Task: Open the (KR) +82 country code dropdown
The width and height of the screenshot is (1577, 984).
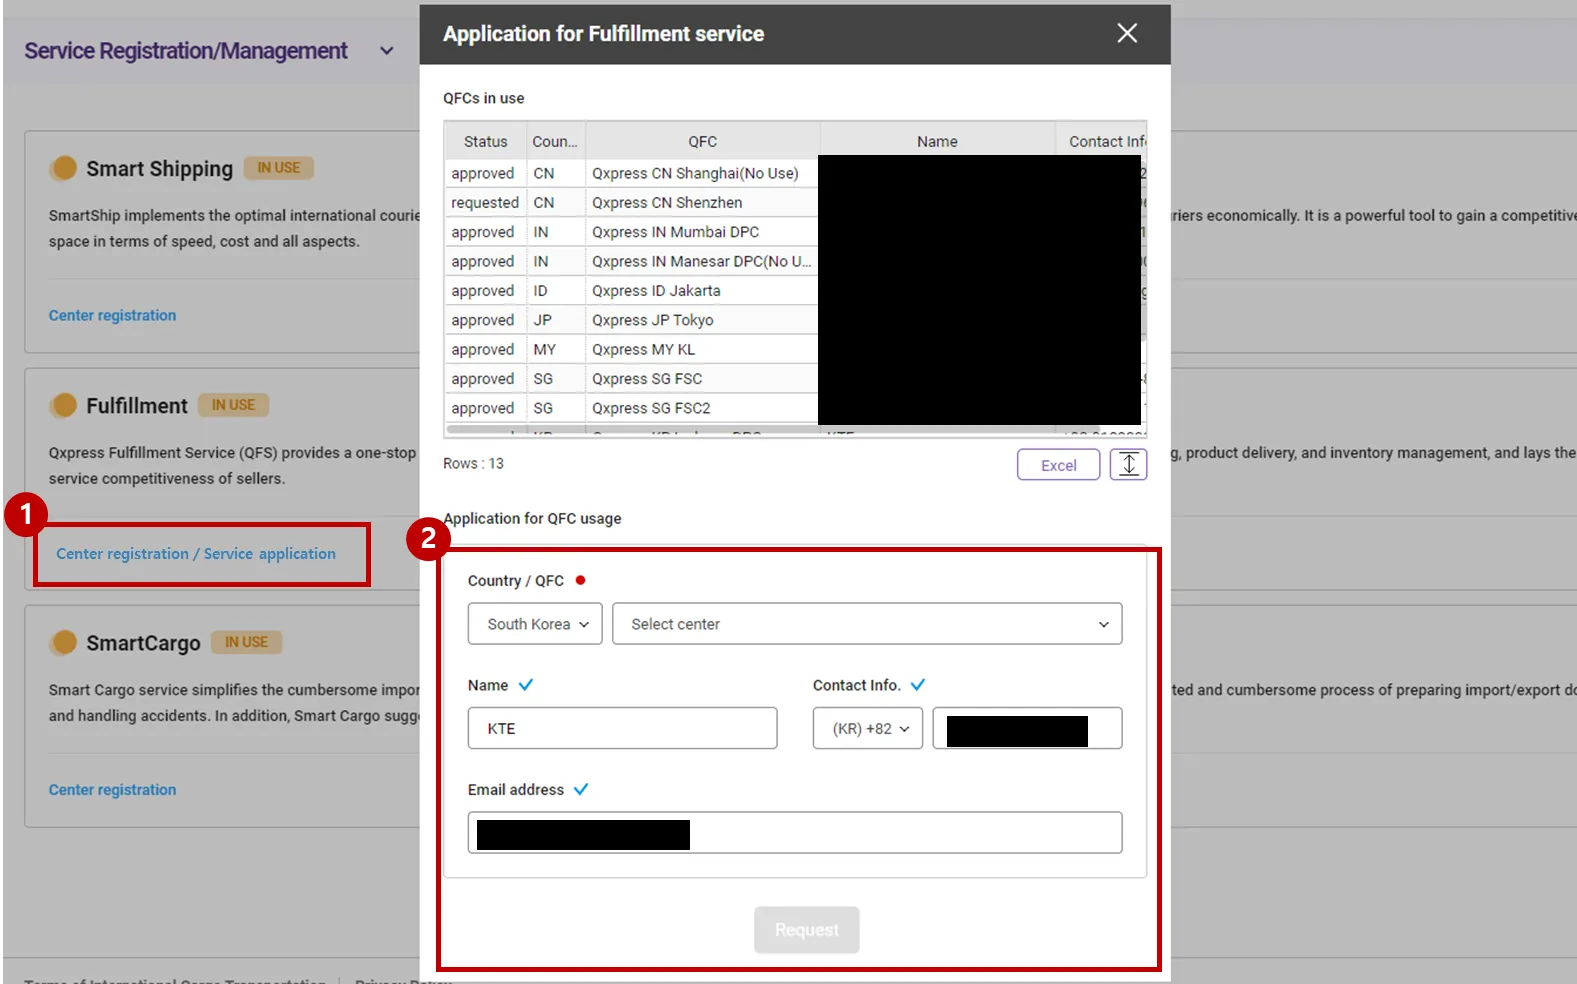Action: [x=868, y=729]
